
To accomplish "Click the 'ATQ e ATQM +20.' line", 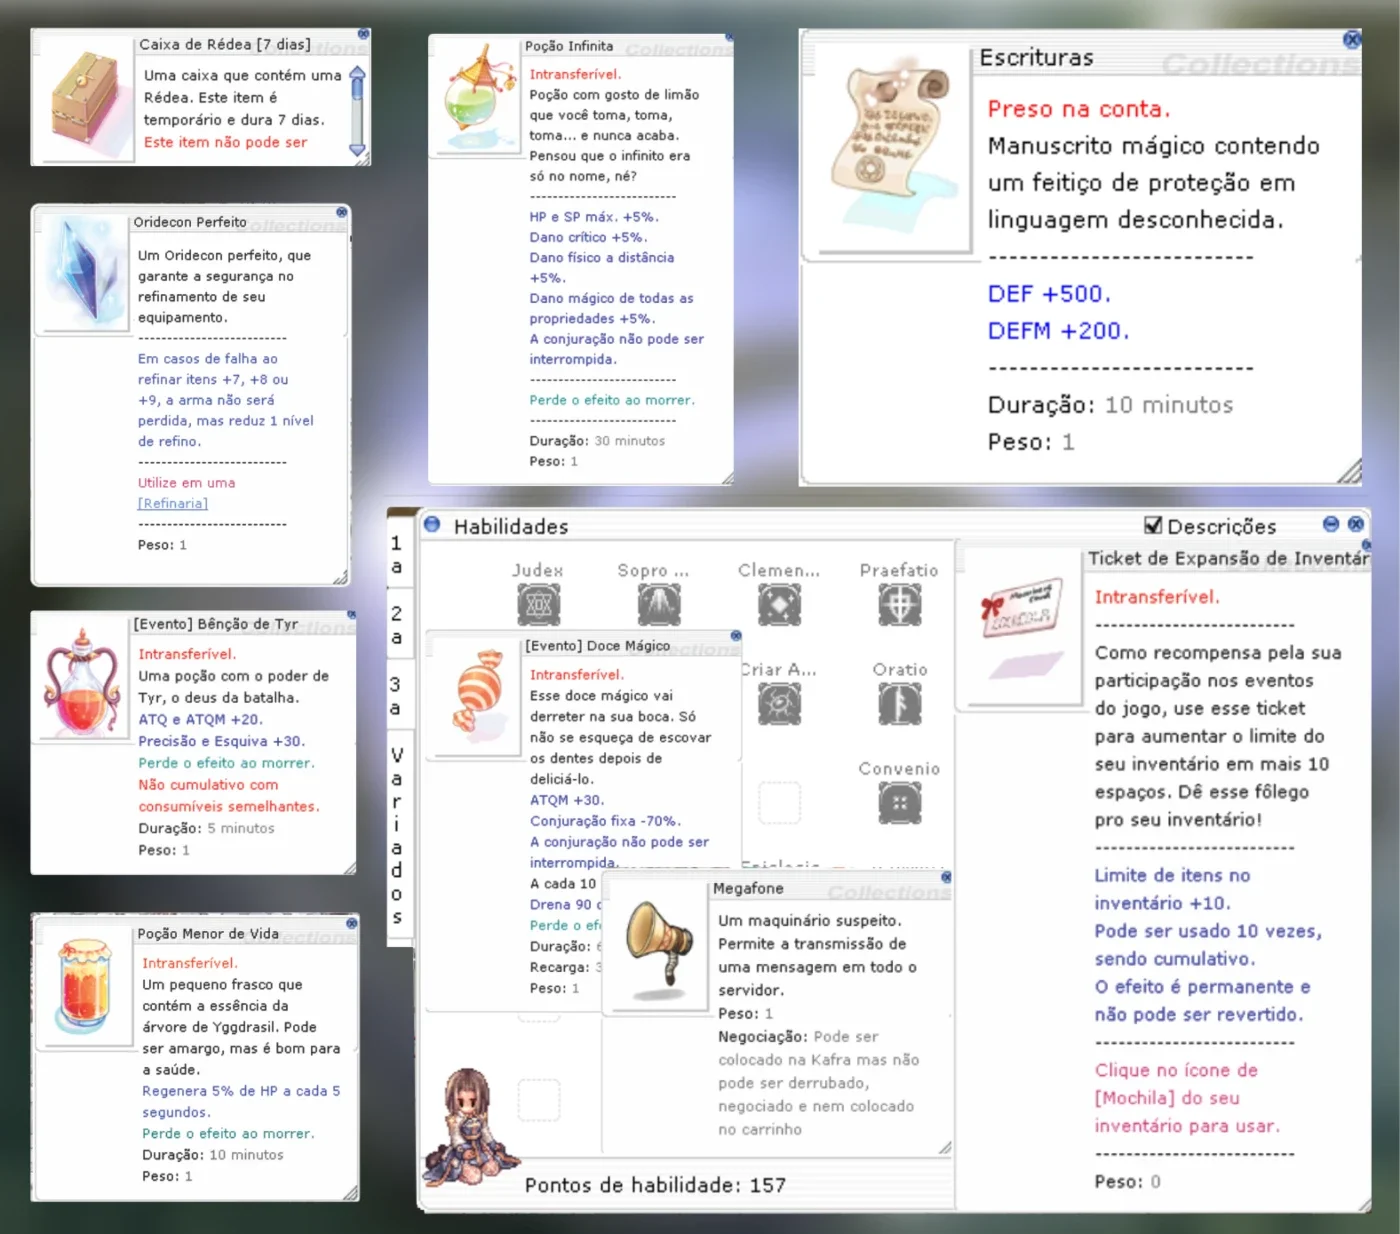I will (200, 719).
